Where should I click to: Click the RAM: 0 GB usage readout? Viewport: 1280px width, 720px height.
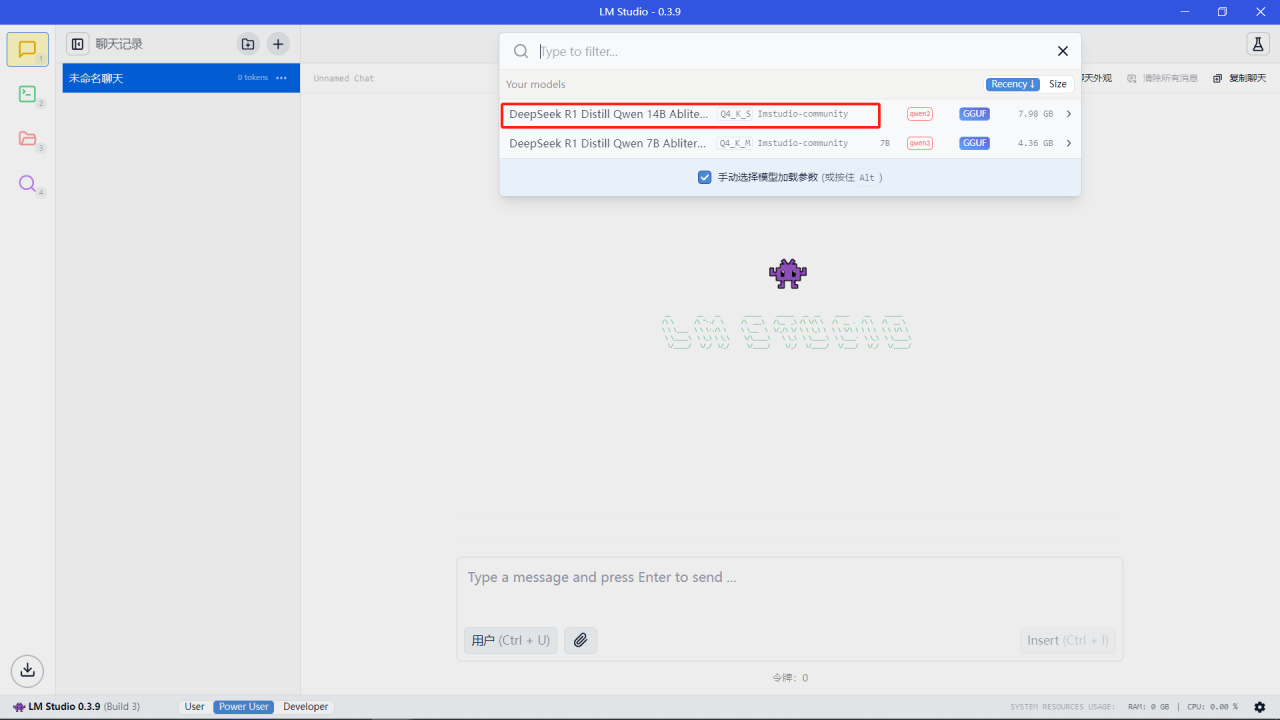click(x=1148, y=707)
